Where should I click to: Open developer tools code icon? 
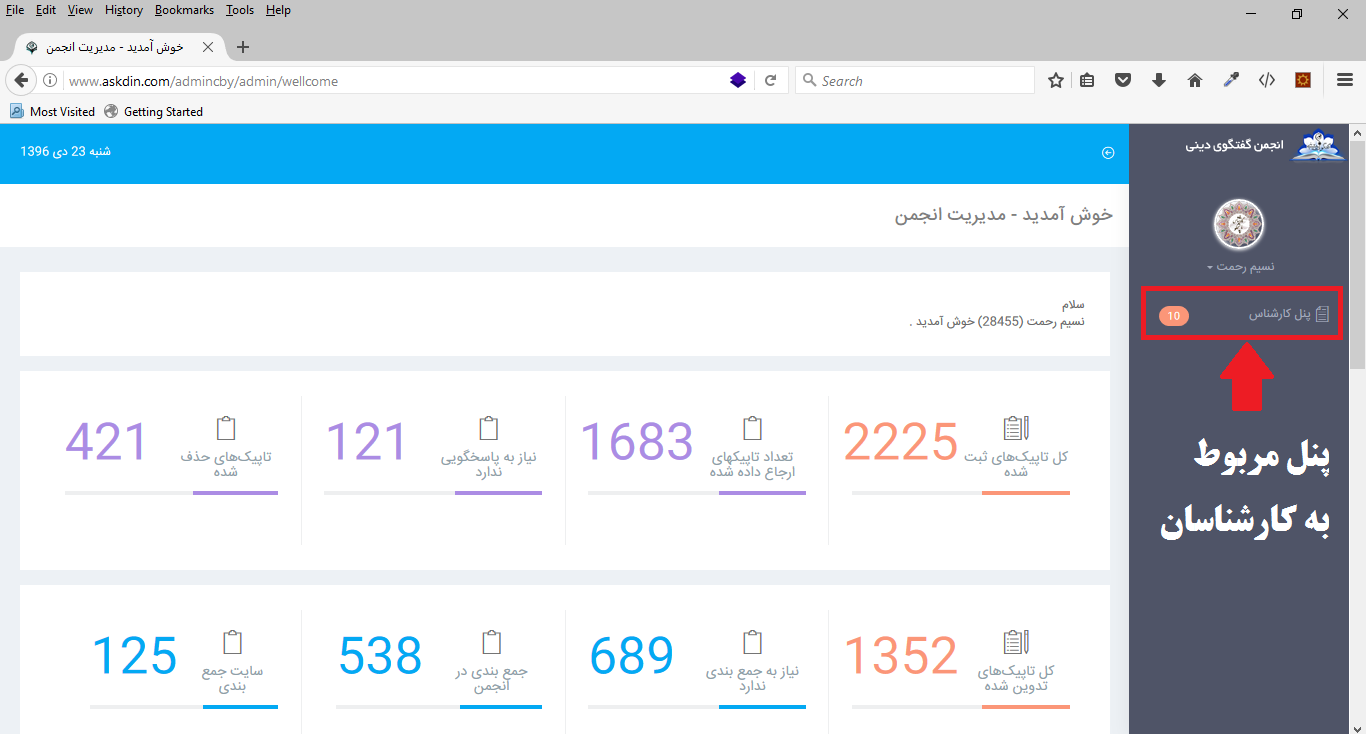1267,81
